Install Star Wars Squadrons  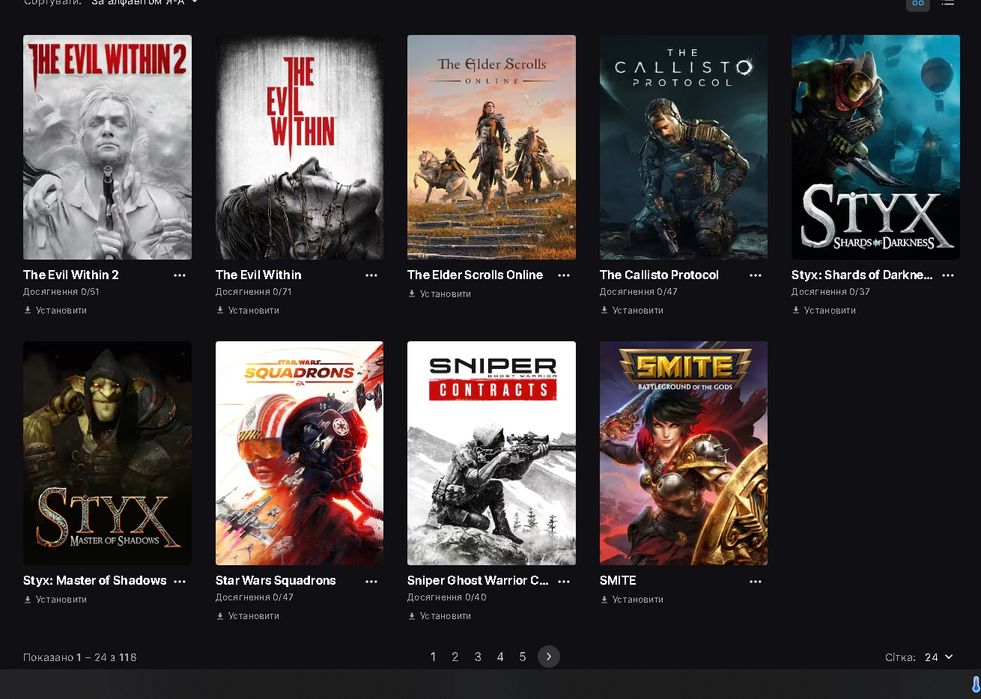[247, 616]
